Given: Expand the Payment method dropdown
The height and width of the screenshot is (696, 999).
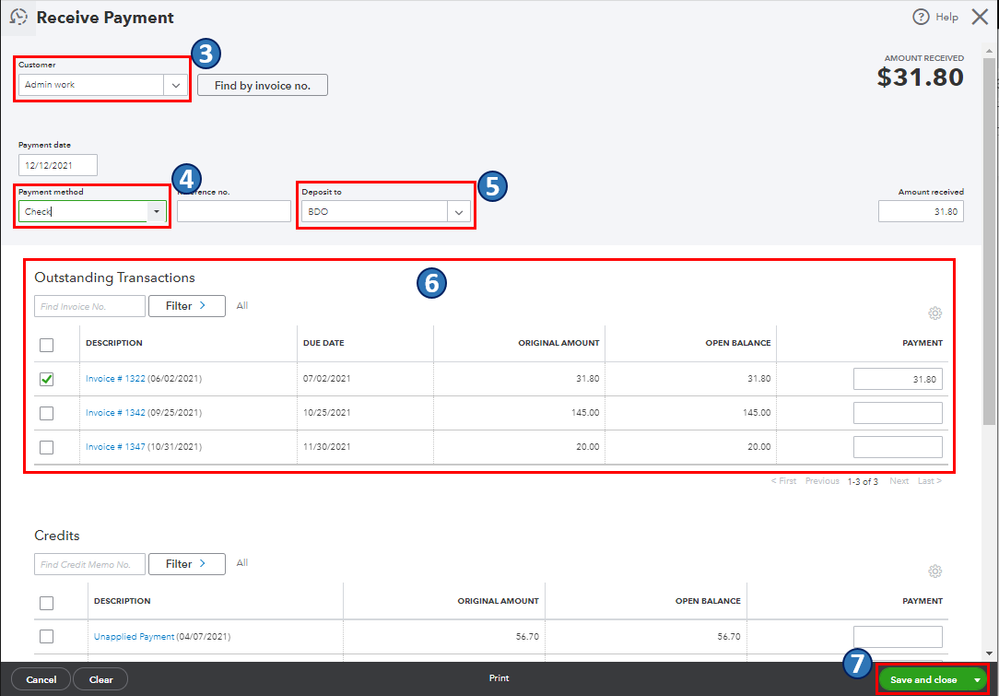Looking at the screenshot, I should coord(156,212).
